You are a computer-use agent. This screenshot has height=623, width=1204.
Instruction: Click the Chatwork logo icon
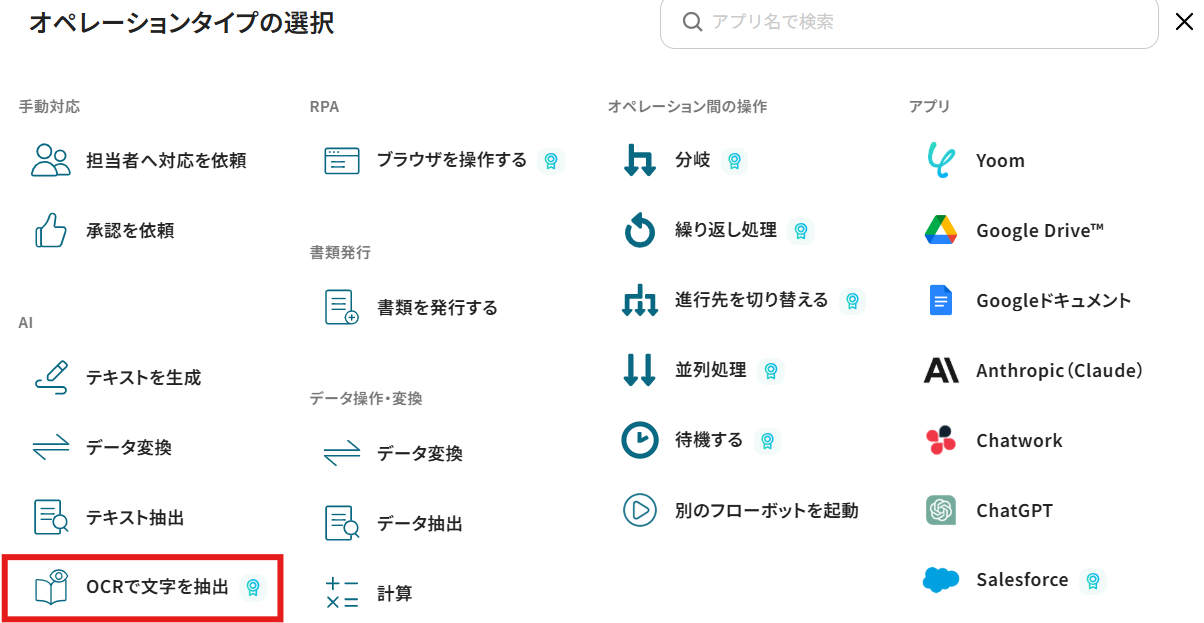(x=941, y=440)
